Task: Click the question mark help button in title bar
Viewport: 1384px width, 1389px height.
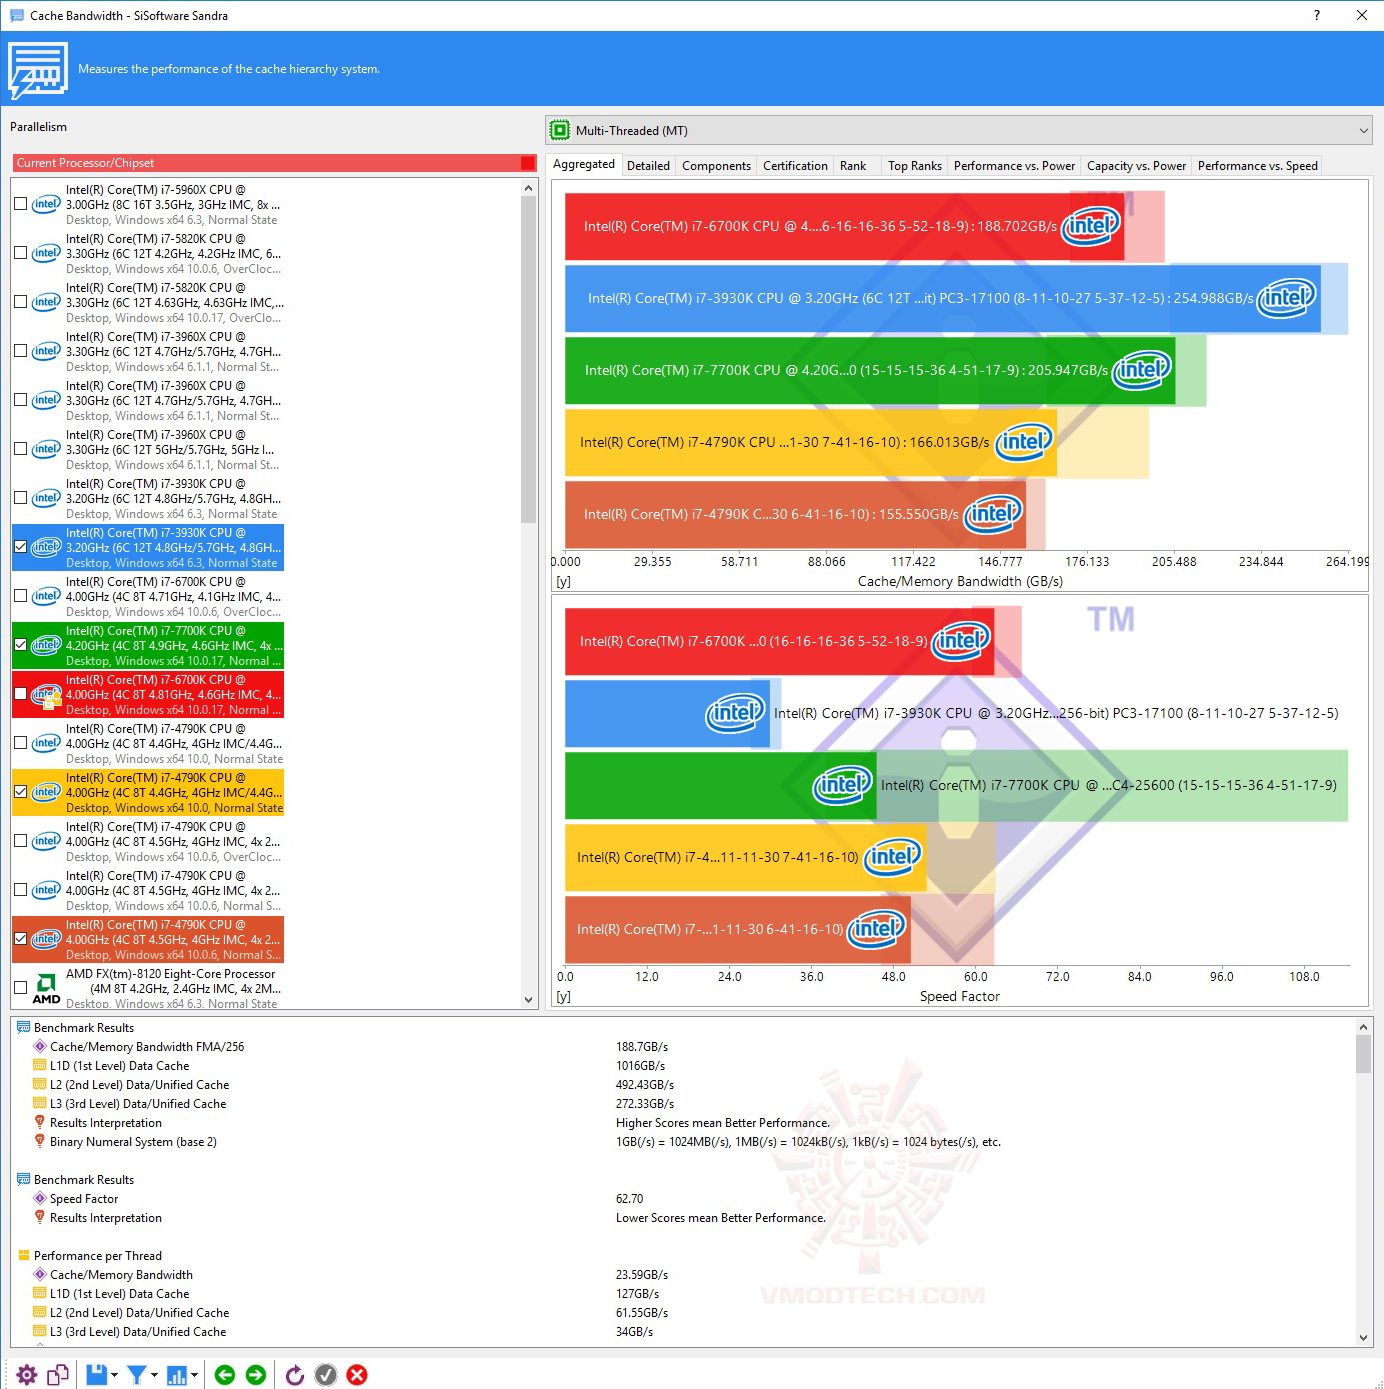Action: pyautogui.click(x=1316, y=15)
